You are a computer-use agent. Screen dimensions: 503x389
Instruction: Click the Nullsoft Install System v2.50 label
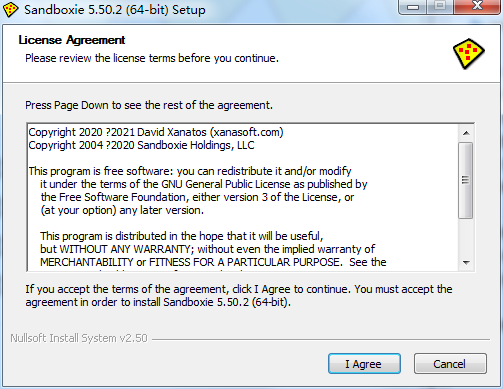(x=79, y=338)
